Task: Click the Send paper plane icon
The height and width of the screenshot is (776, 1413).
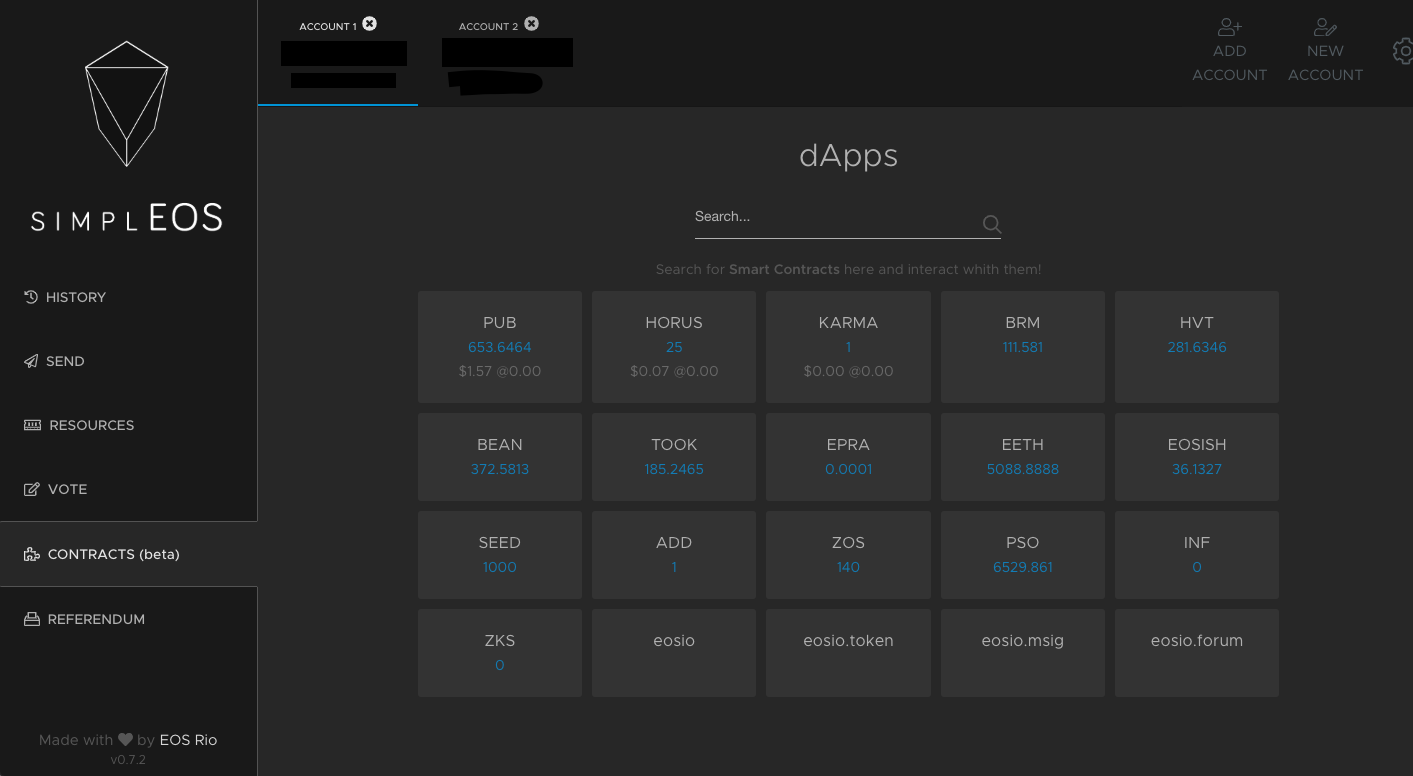Action: (x=31, y=361)
